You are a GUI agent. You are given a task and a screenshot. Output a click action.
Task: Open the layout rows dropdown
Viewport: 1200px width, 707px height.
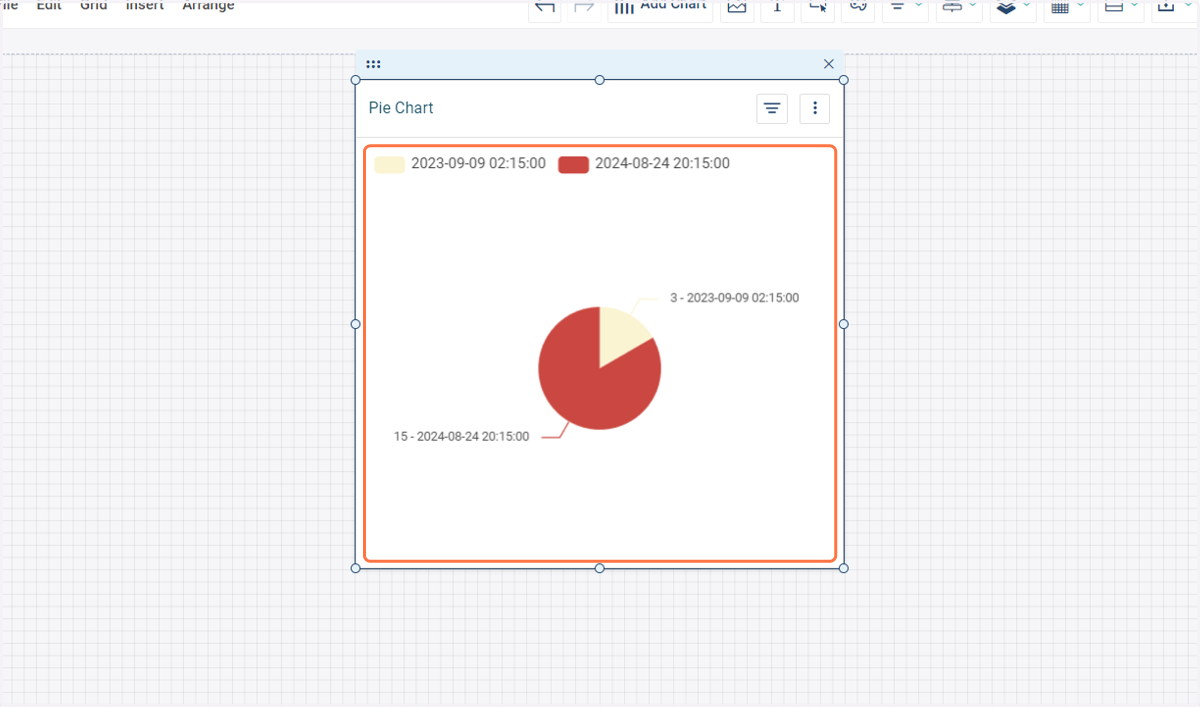1120,7
